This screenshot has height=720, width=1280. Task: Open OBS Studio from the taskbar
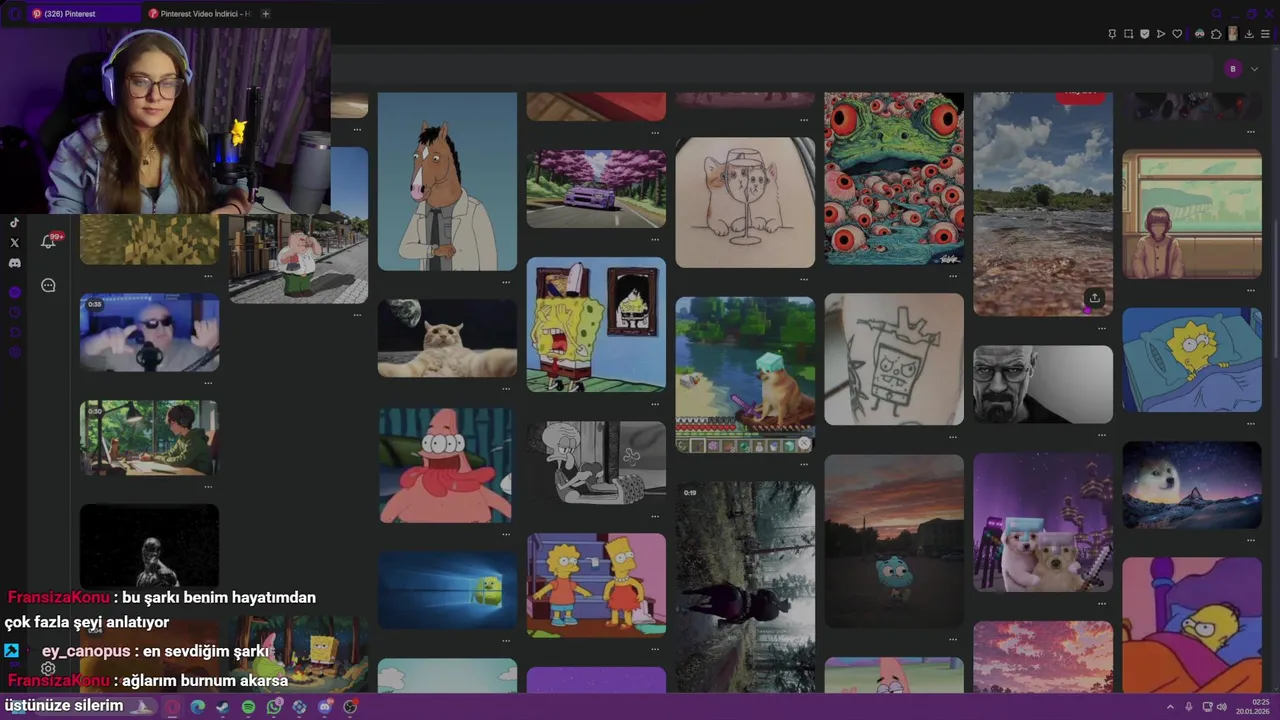[350, 707]
